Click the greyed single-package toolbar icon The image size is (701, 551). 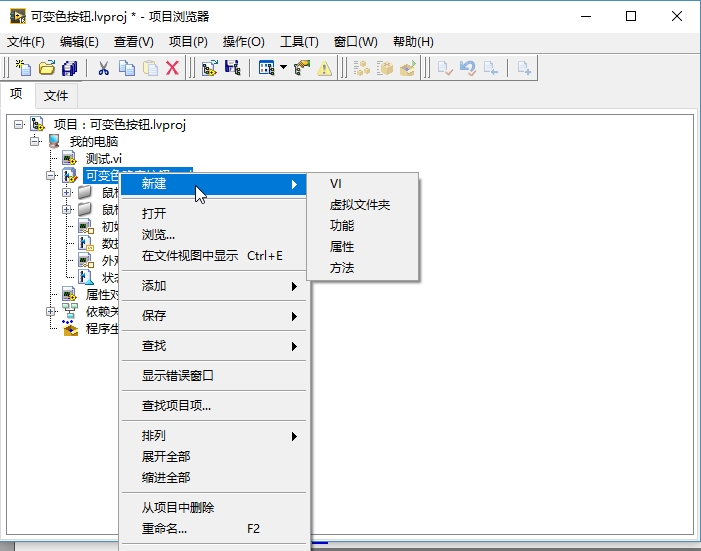384,68
